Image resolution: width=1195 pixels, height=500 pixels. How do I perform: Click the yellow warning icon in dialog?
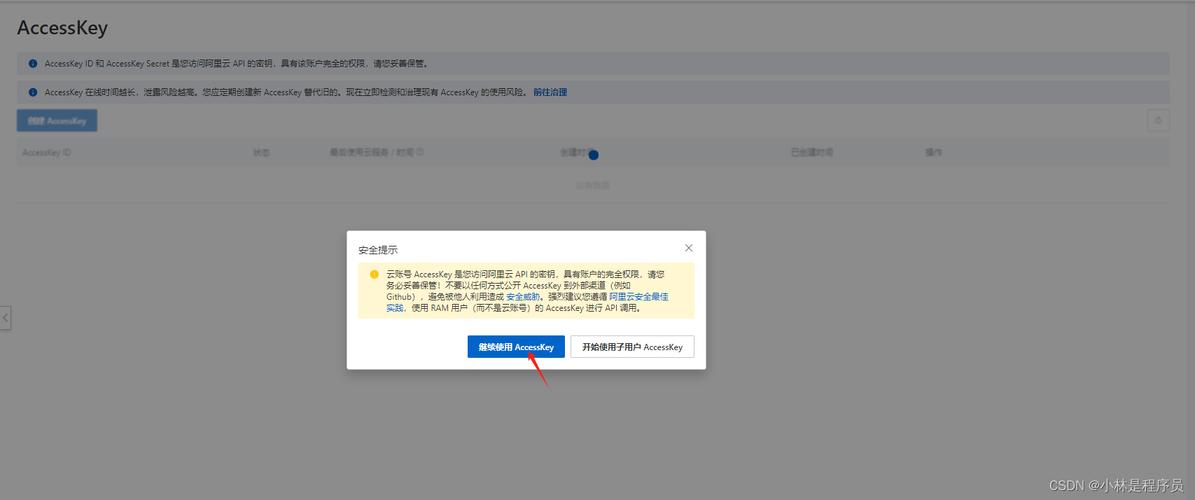click(x=374, y=274)
